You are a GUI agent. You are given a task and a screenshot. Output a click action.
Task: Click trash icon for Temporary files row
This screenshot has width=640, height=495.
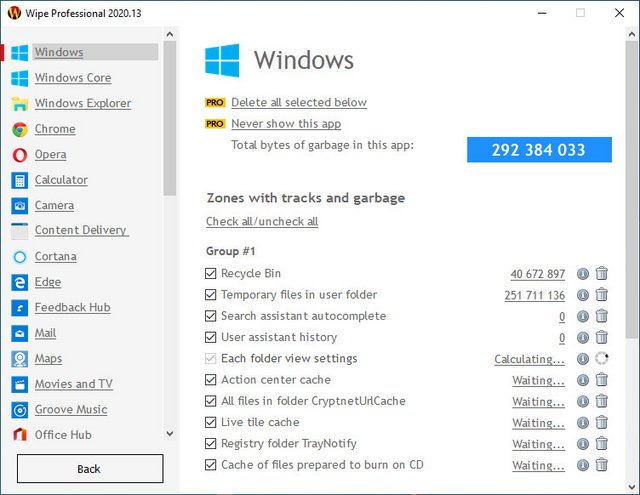[602, 295]
